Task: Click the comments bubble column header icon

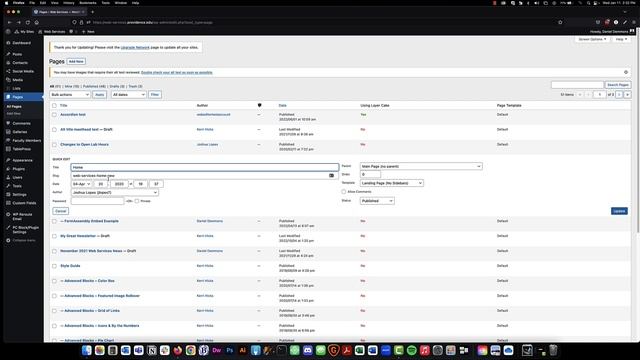Action: (x=259, y=105)
